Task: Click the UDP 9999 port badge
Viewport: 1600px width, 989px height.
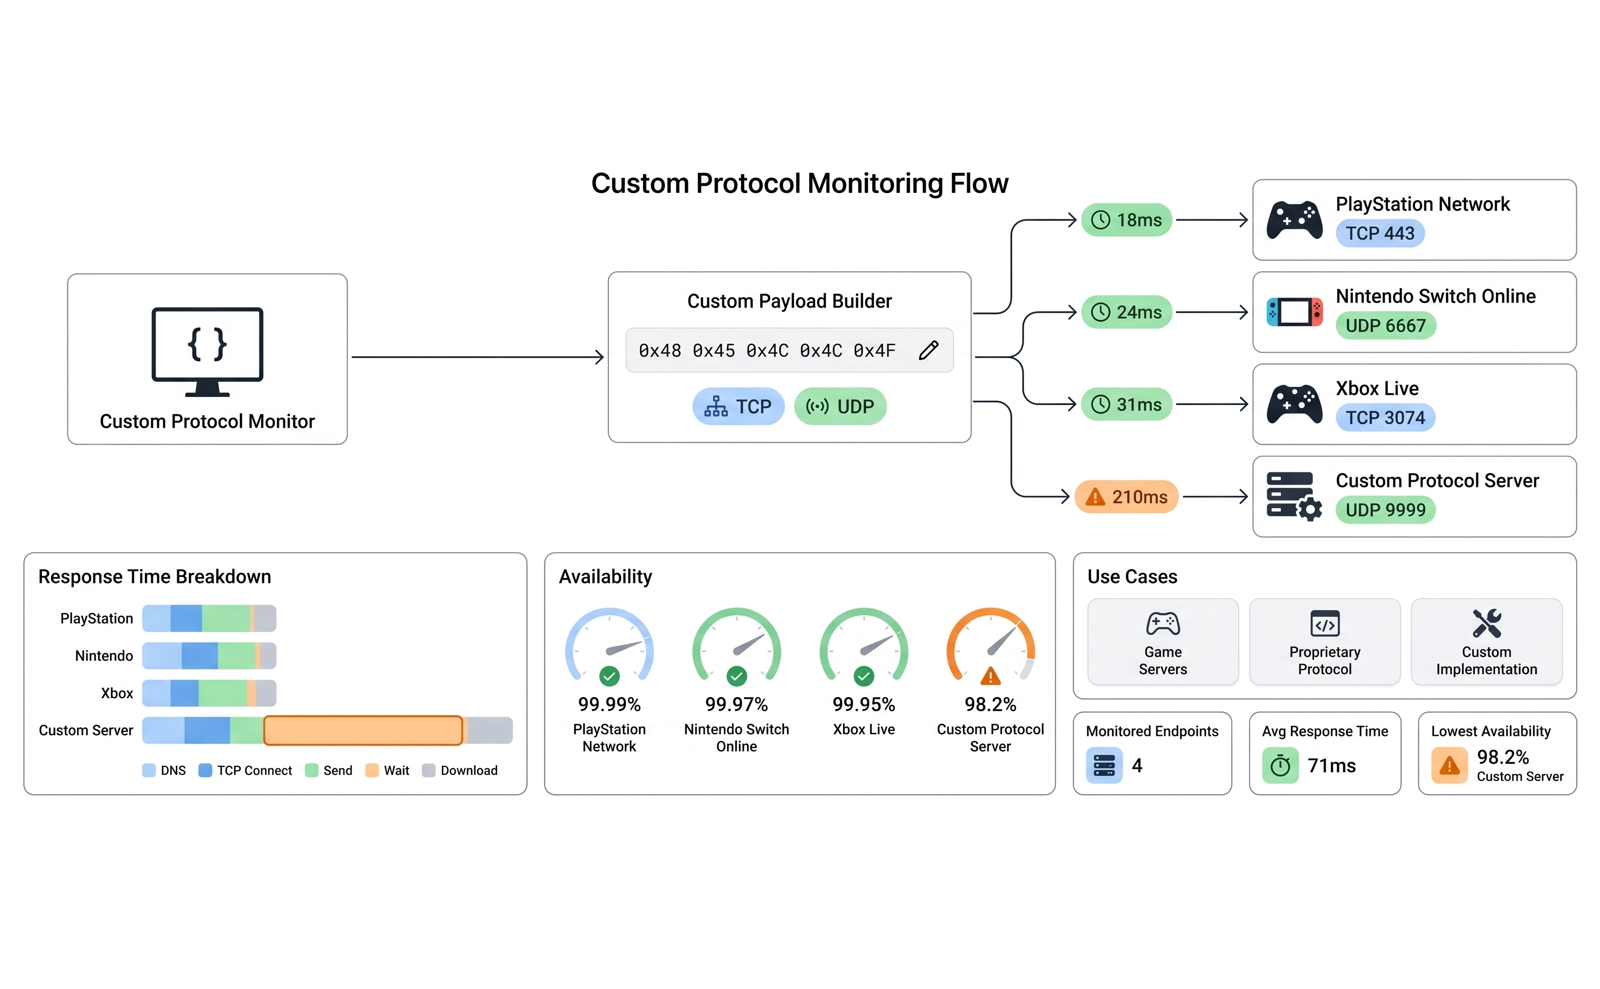Action: (x=1386, y=510)
